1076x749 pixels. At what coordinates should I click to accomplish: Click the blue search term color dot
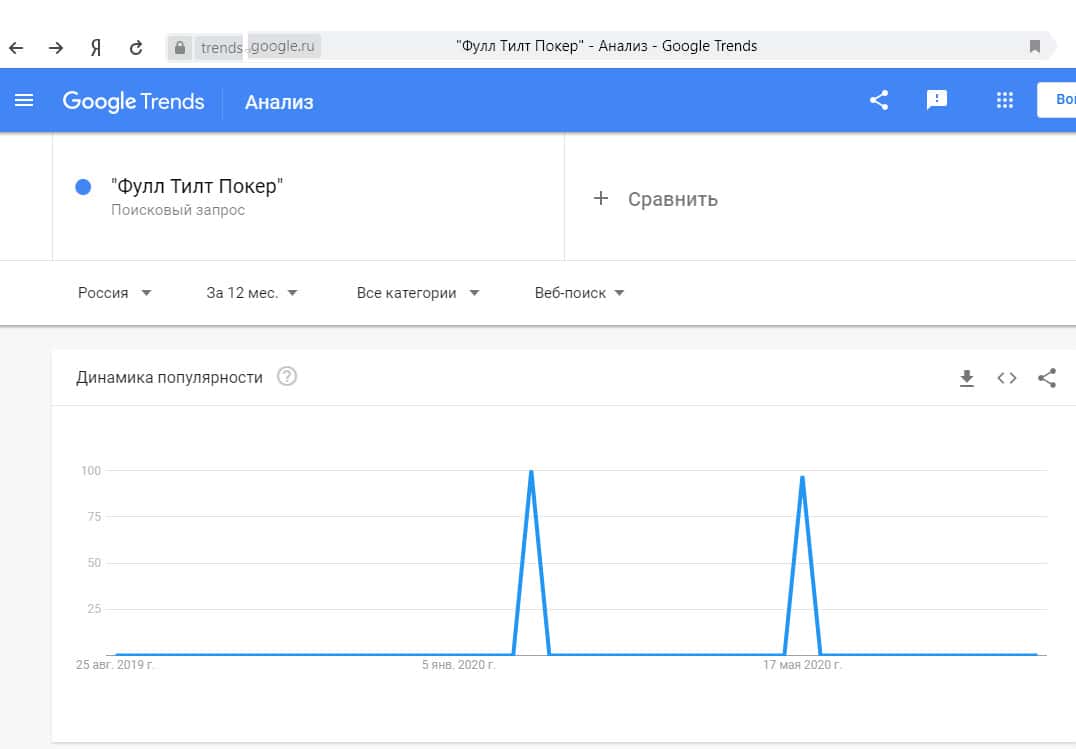pos(84,187)
